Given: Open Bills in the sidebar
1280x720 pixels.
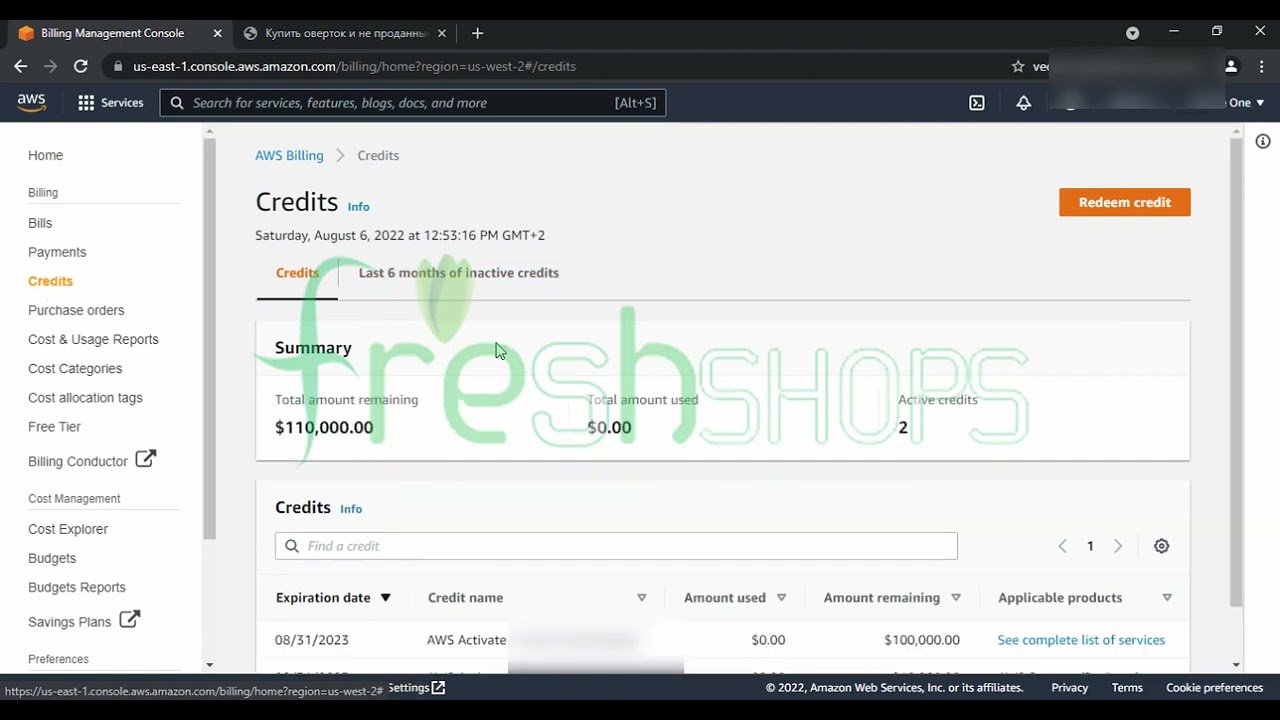Looking at the screenshot, I should pyautogui.click(x=40, y=223).
